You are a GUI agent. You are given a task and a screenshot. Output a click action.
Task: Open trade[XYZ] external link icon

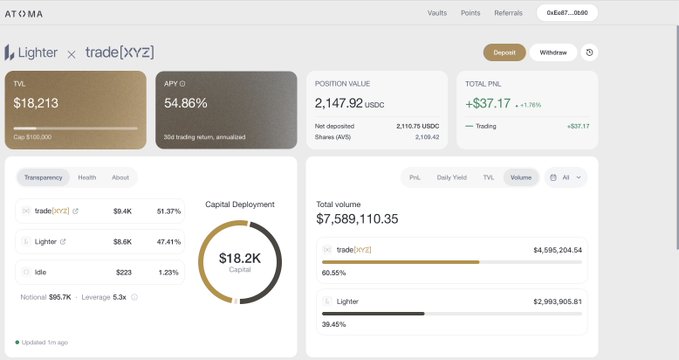pyautogui.click(x=75, y=211)
